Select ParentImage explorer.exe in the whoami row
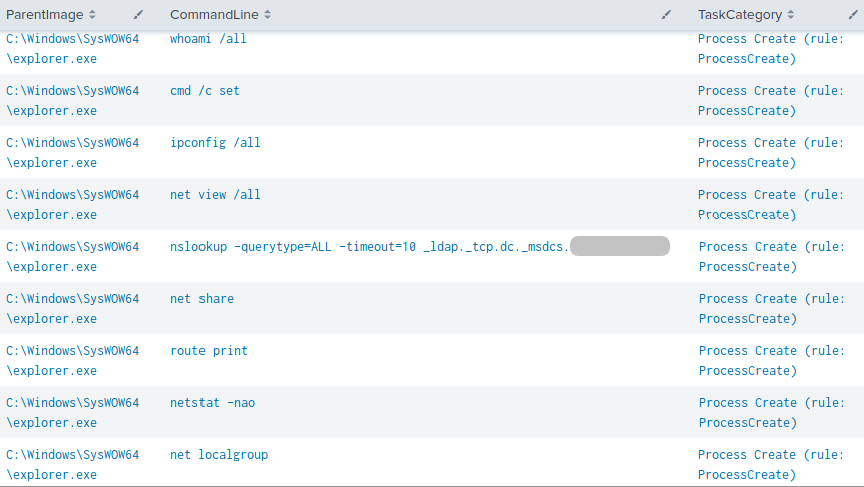The width and height of the screenshot is (864, 487). tap(72, 48)
